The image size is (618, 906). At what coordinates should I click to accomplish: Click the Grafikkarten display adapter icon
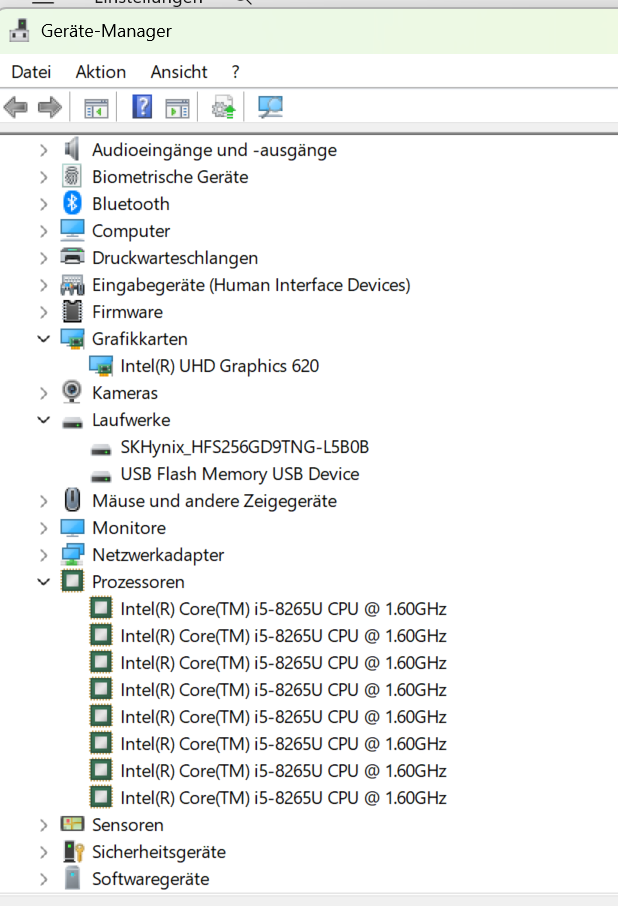click(x=72, y=339)
